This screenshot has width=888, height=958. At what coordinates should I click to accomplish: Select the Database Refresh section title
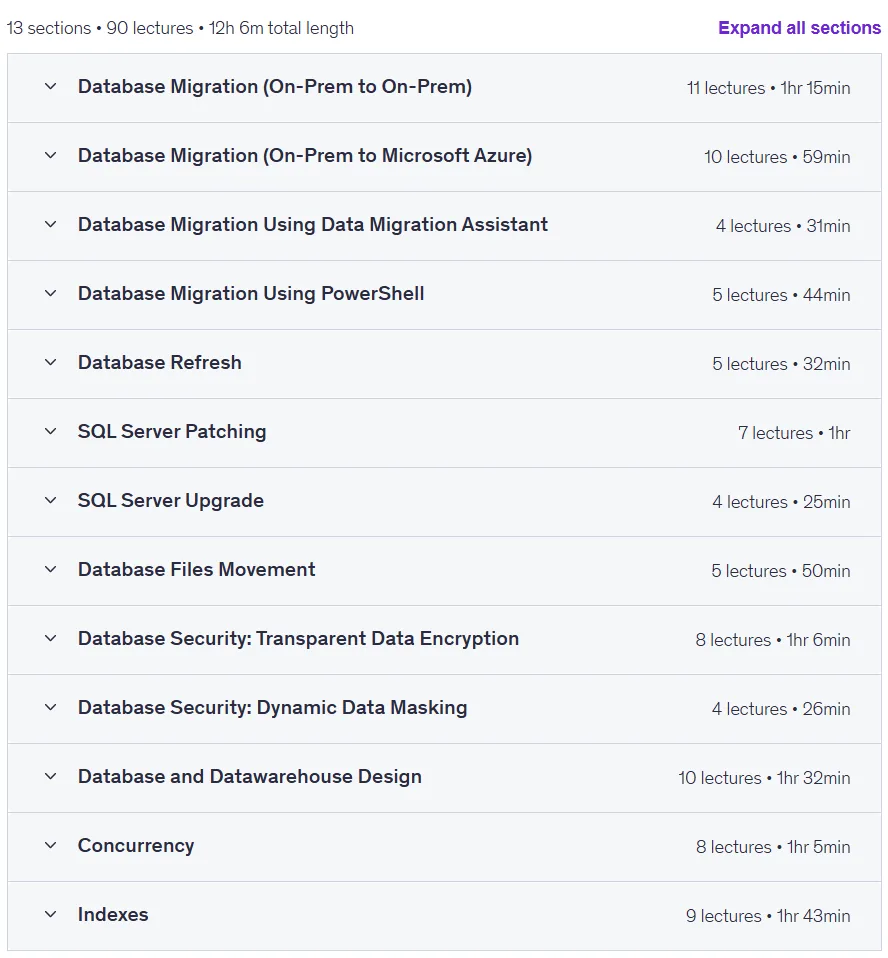pos(160,363)
